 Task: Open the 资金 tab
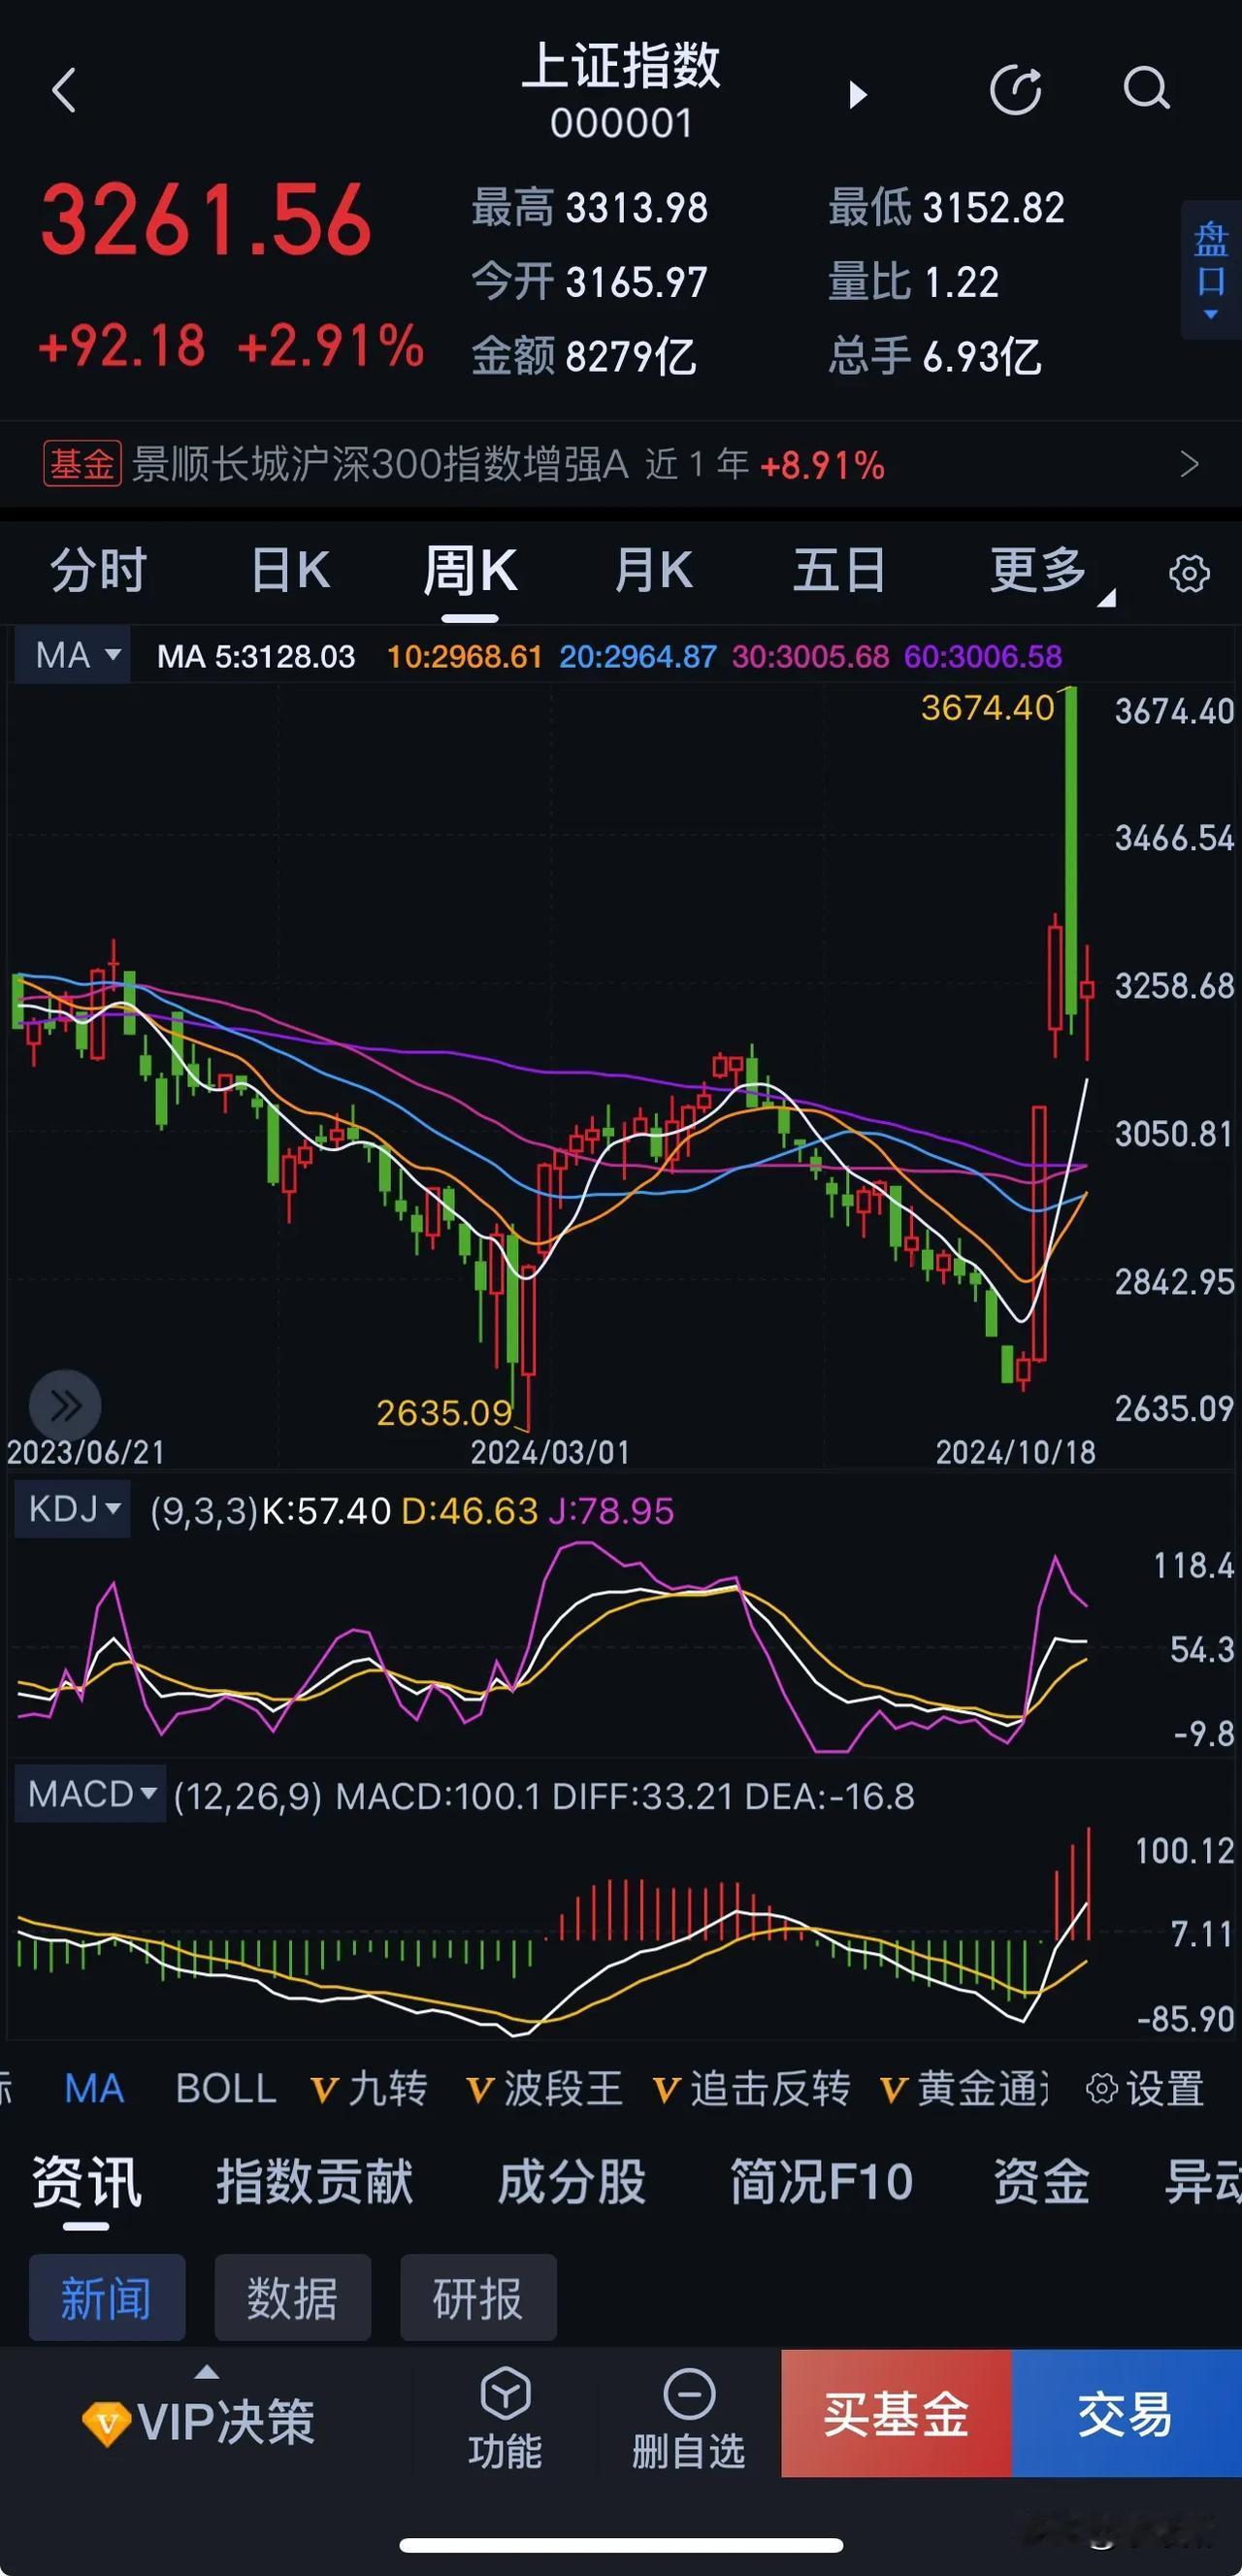click(x=1041, y=2182)
